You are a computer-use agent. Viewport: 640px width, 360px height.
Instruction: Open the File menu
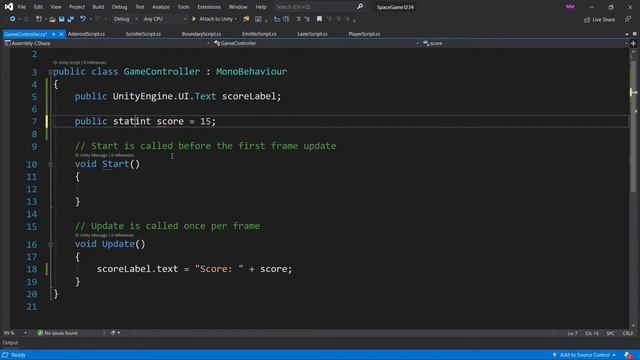(x=22, y=7)
